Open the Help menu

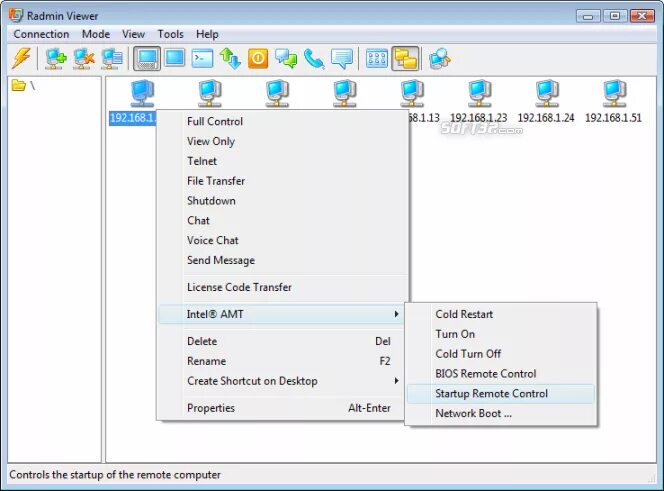pyautogui.click(x=207, y=34)
